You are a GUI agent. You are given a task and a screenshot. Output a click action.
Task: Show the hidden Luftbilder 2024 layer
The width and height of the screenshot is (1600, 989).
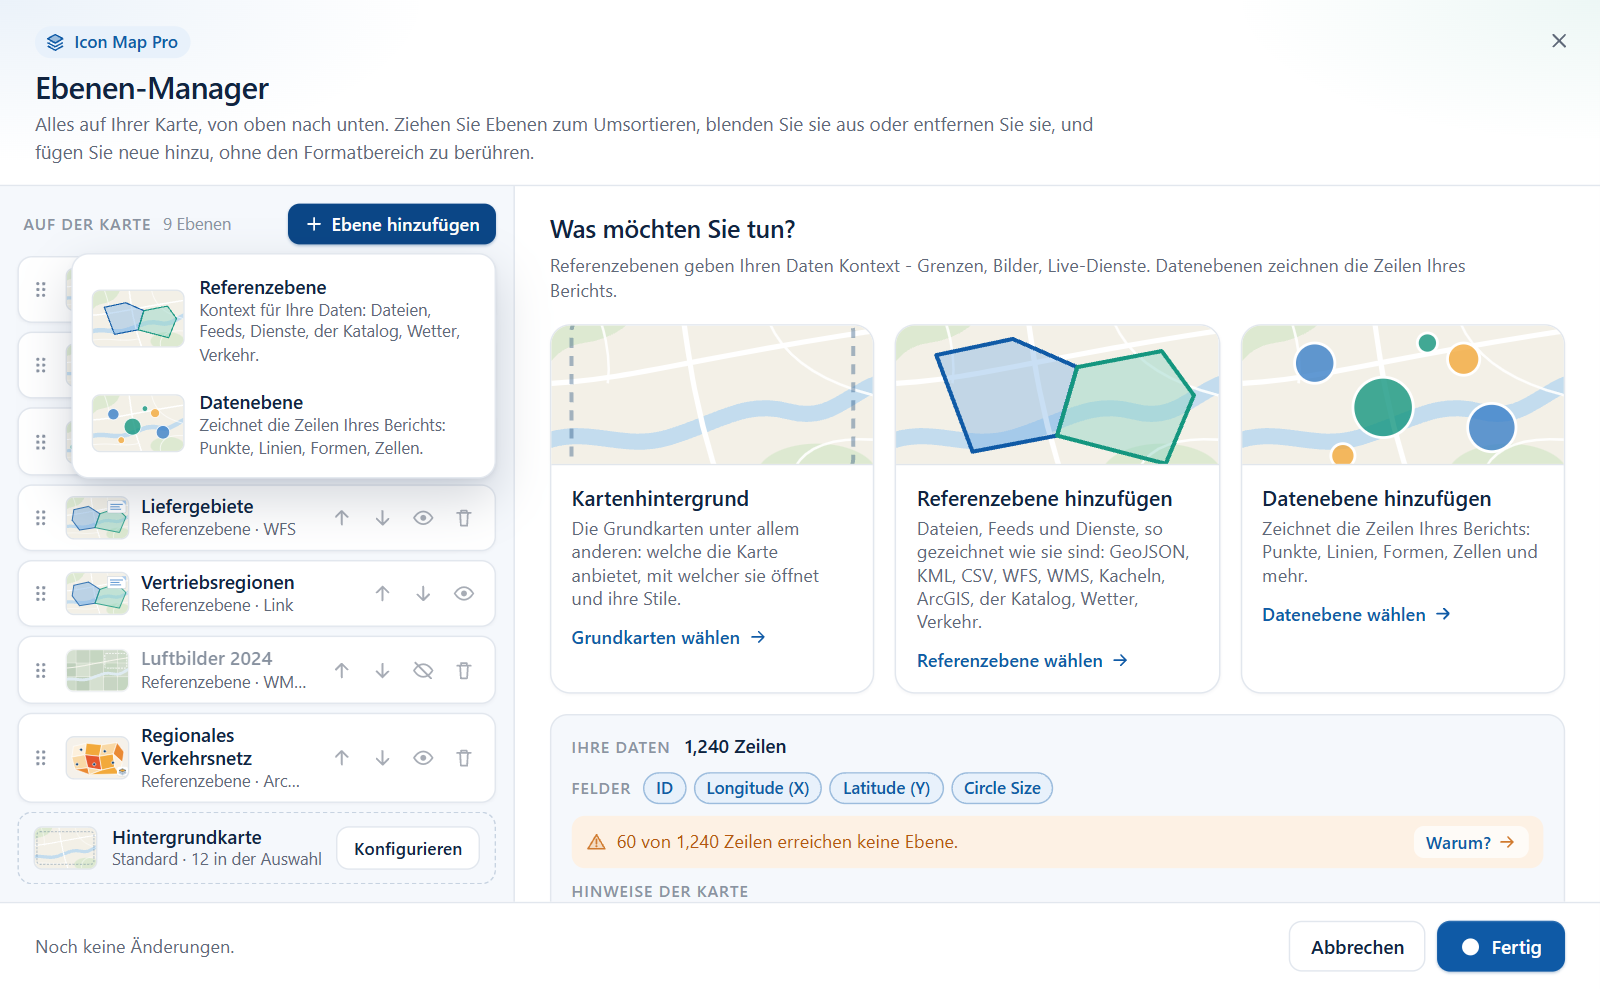tap(423, 671)
